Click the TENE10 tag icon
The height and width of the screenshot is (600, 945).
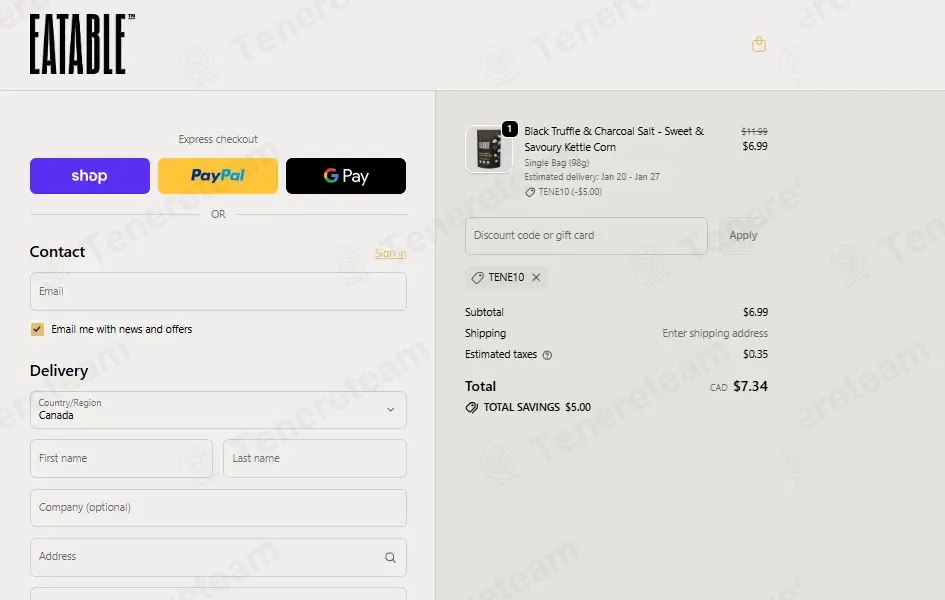(477, 277)
